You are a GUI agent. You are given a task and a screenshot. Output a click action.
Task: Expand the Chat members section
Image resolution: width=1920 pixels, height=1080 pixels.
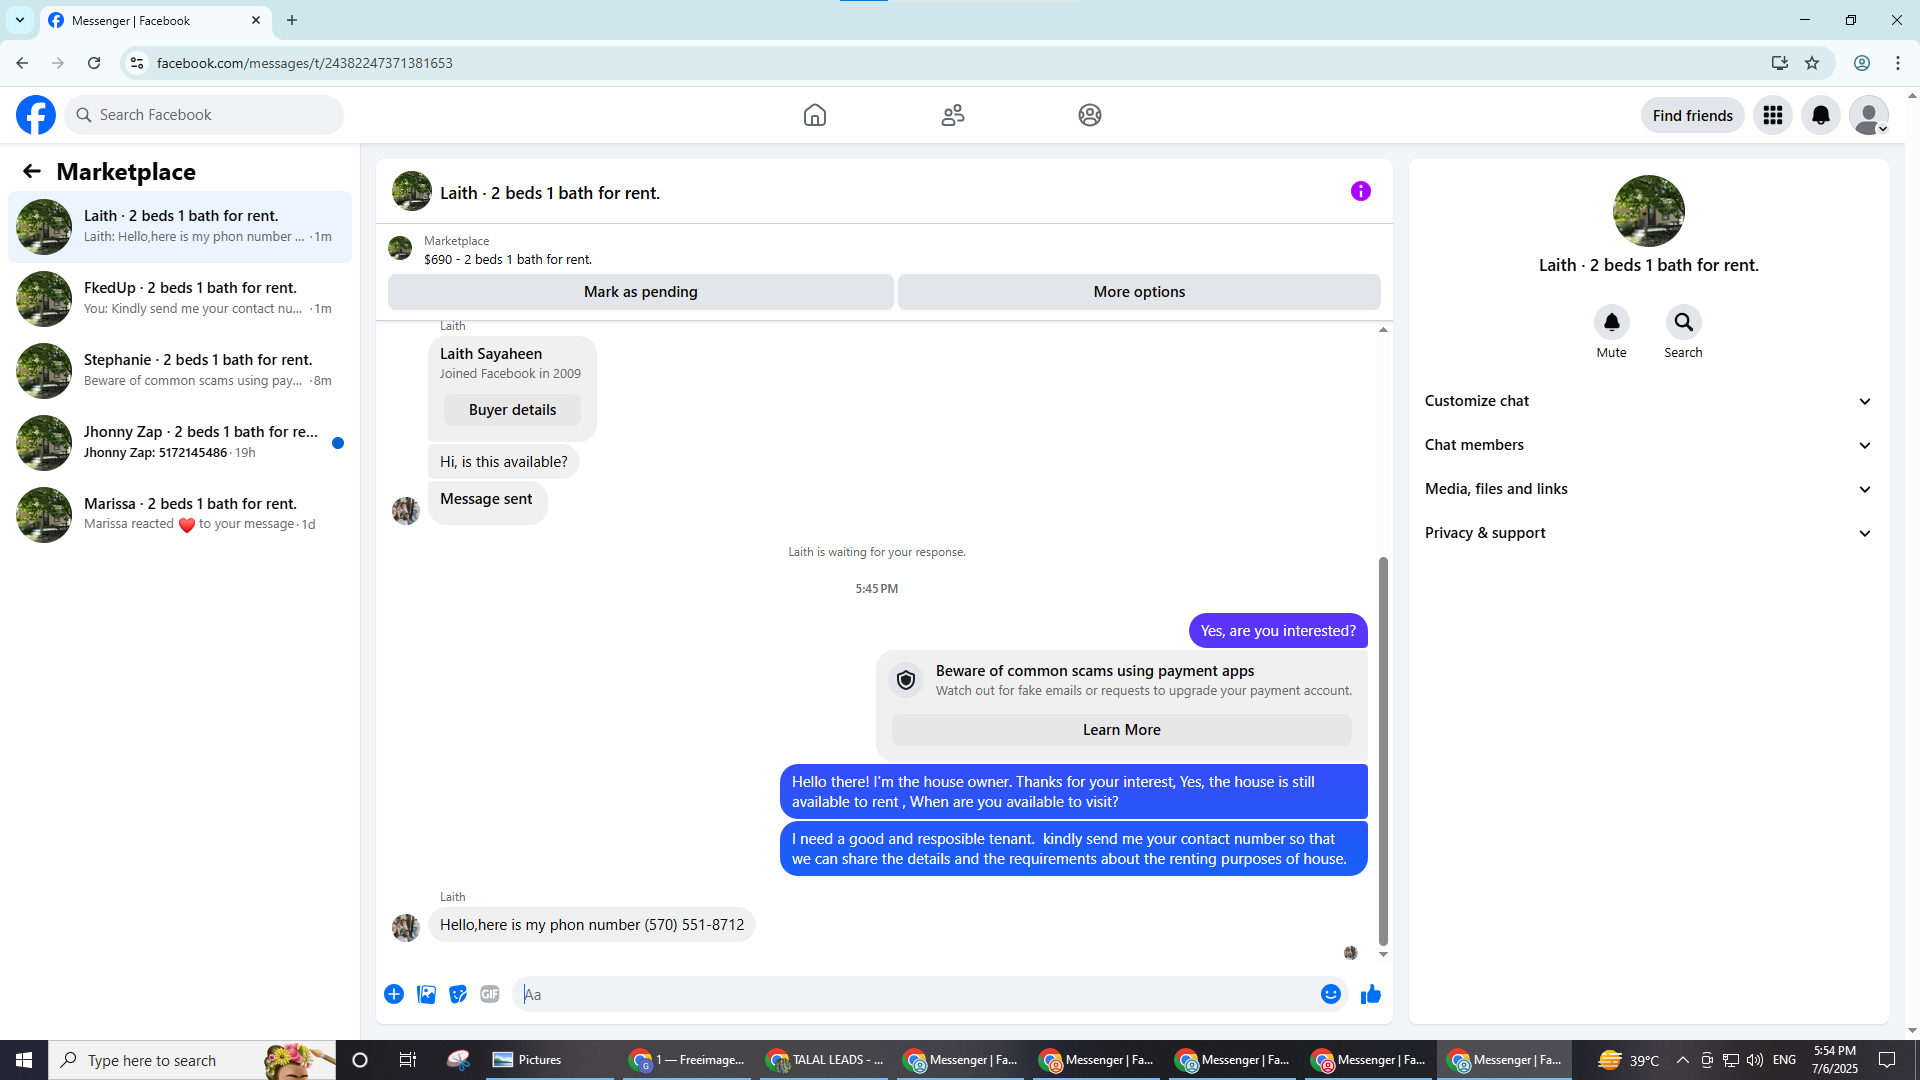click(1648, 445)
